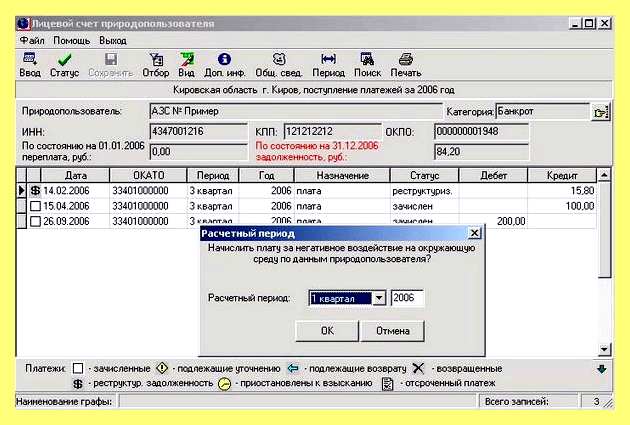Click the Выход menu item

point(113,41)
